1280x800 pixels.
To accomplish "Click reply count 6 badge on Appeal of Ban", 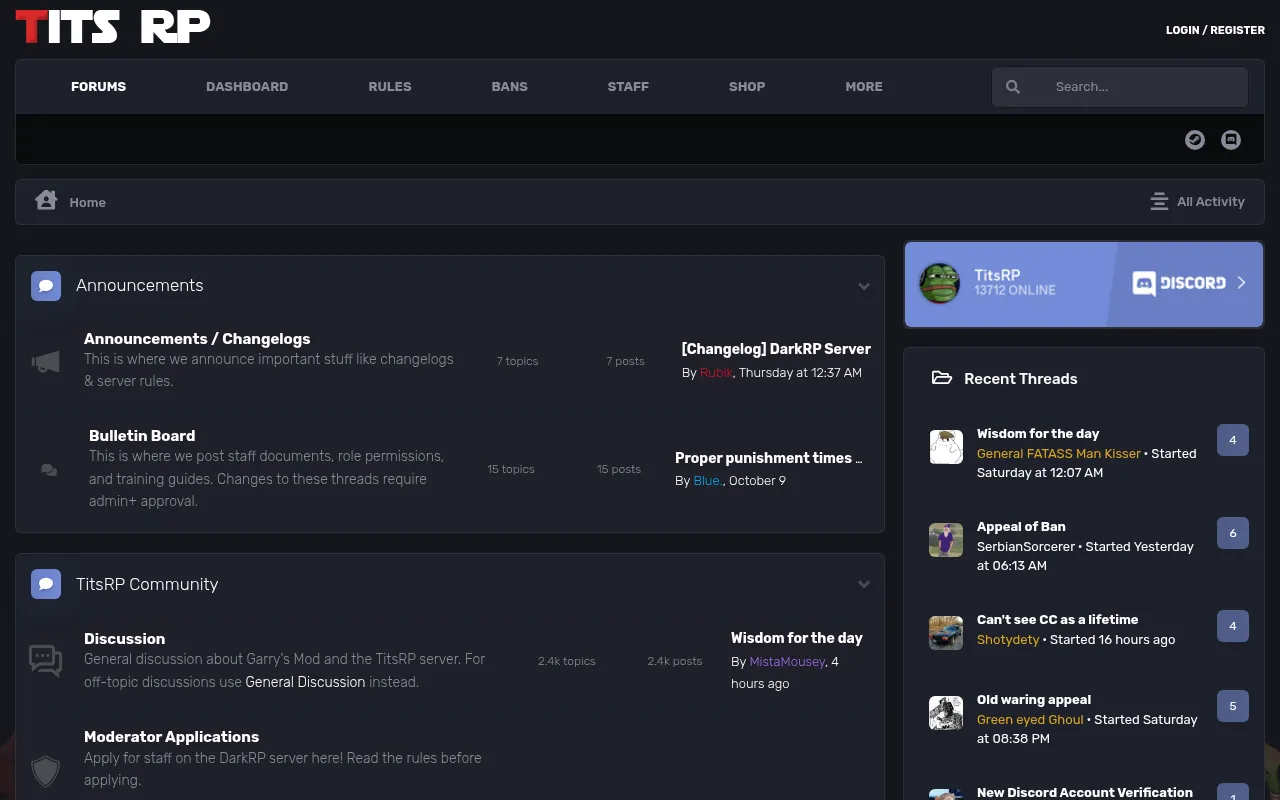I will [x=1233, y=533].
